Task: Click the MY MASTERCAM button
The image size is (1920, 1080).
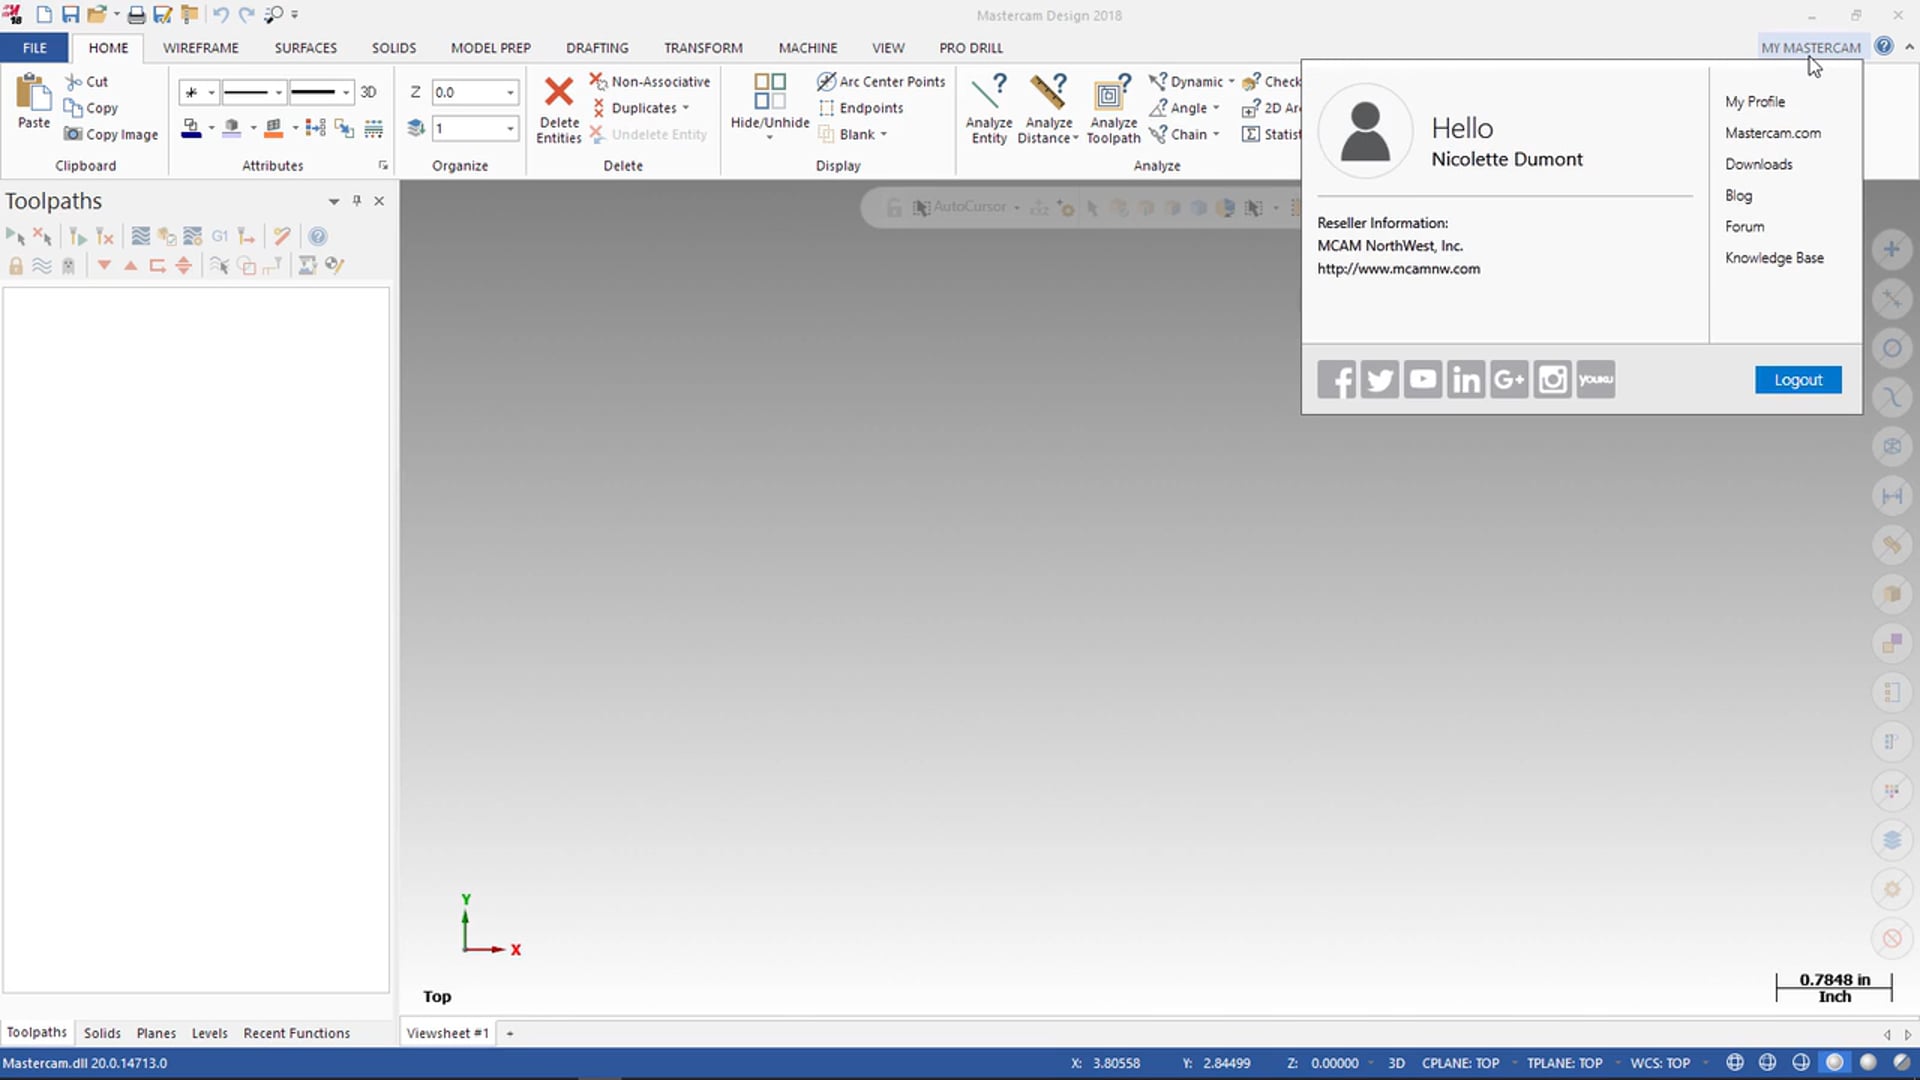Action: pos(1810,47)
